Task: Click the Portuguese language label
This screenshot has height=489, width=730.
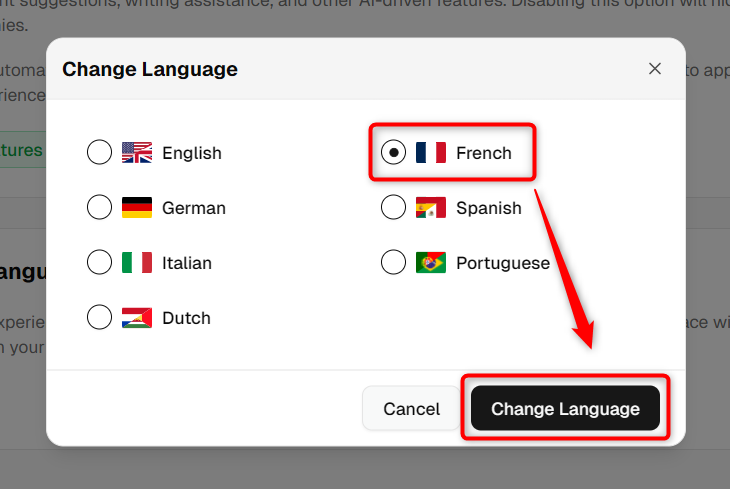Action: (503, 263)
